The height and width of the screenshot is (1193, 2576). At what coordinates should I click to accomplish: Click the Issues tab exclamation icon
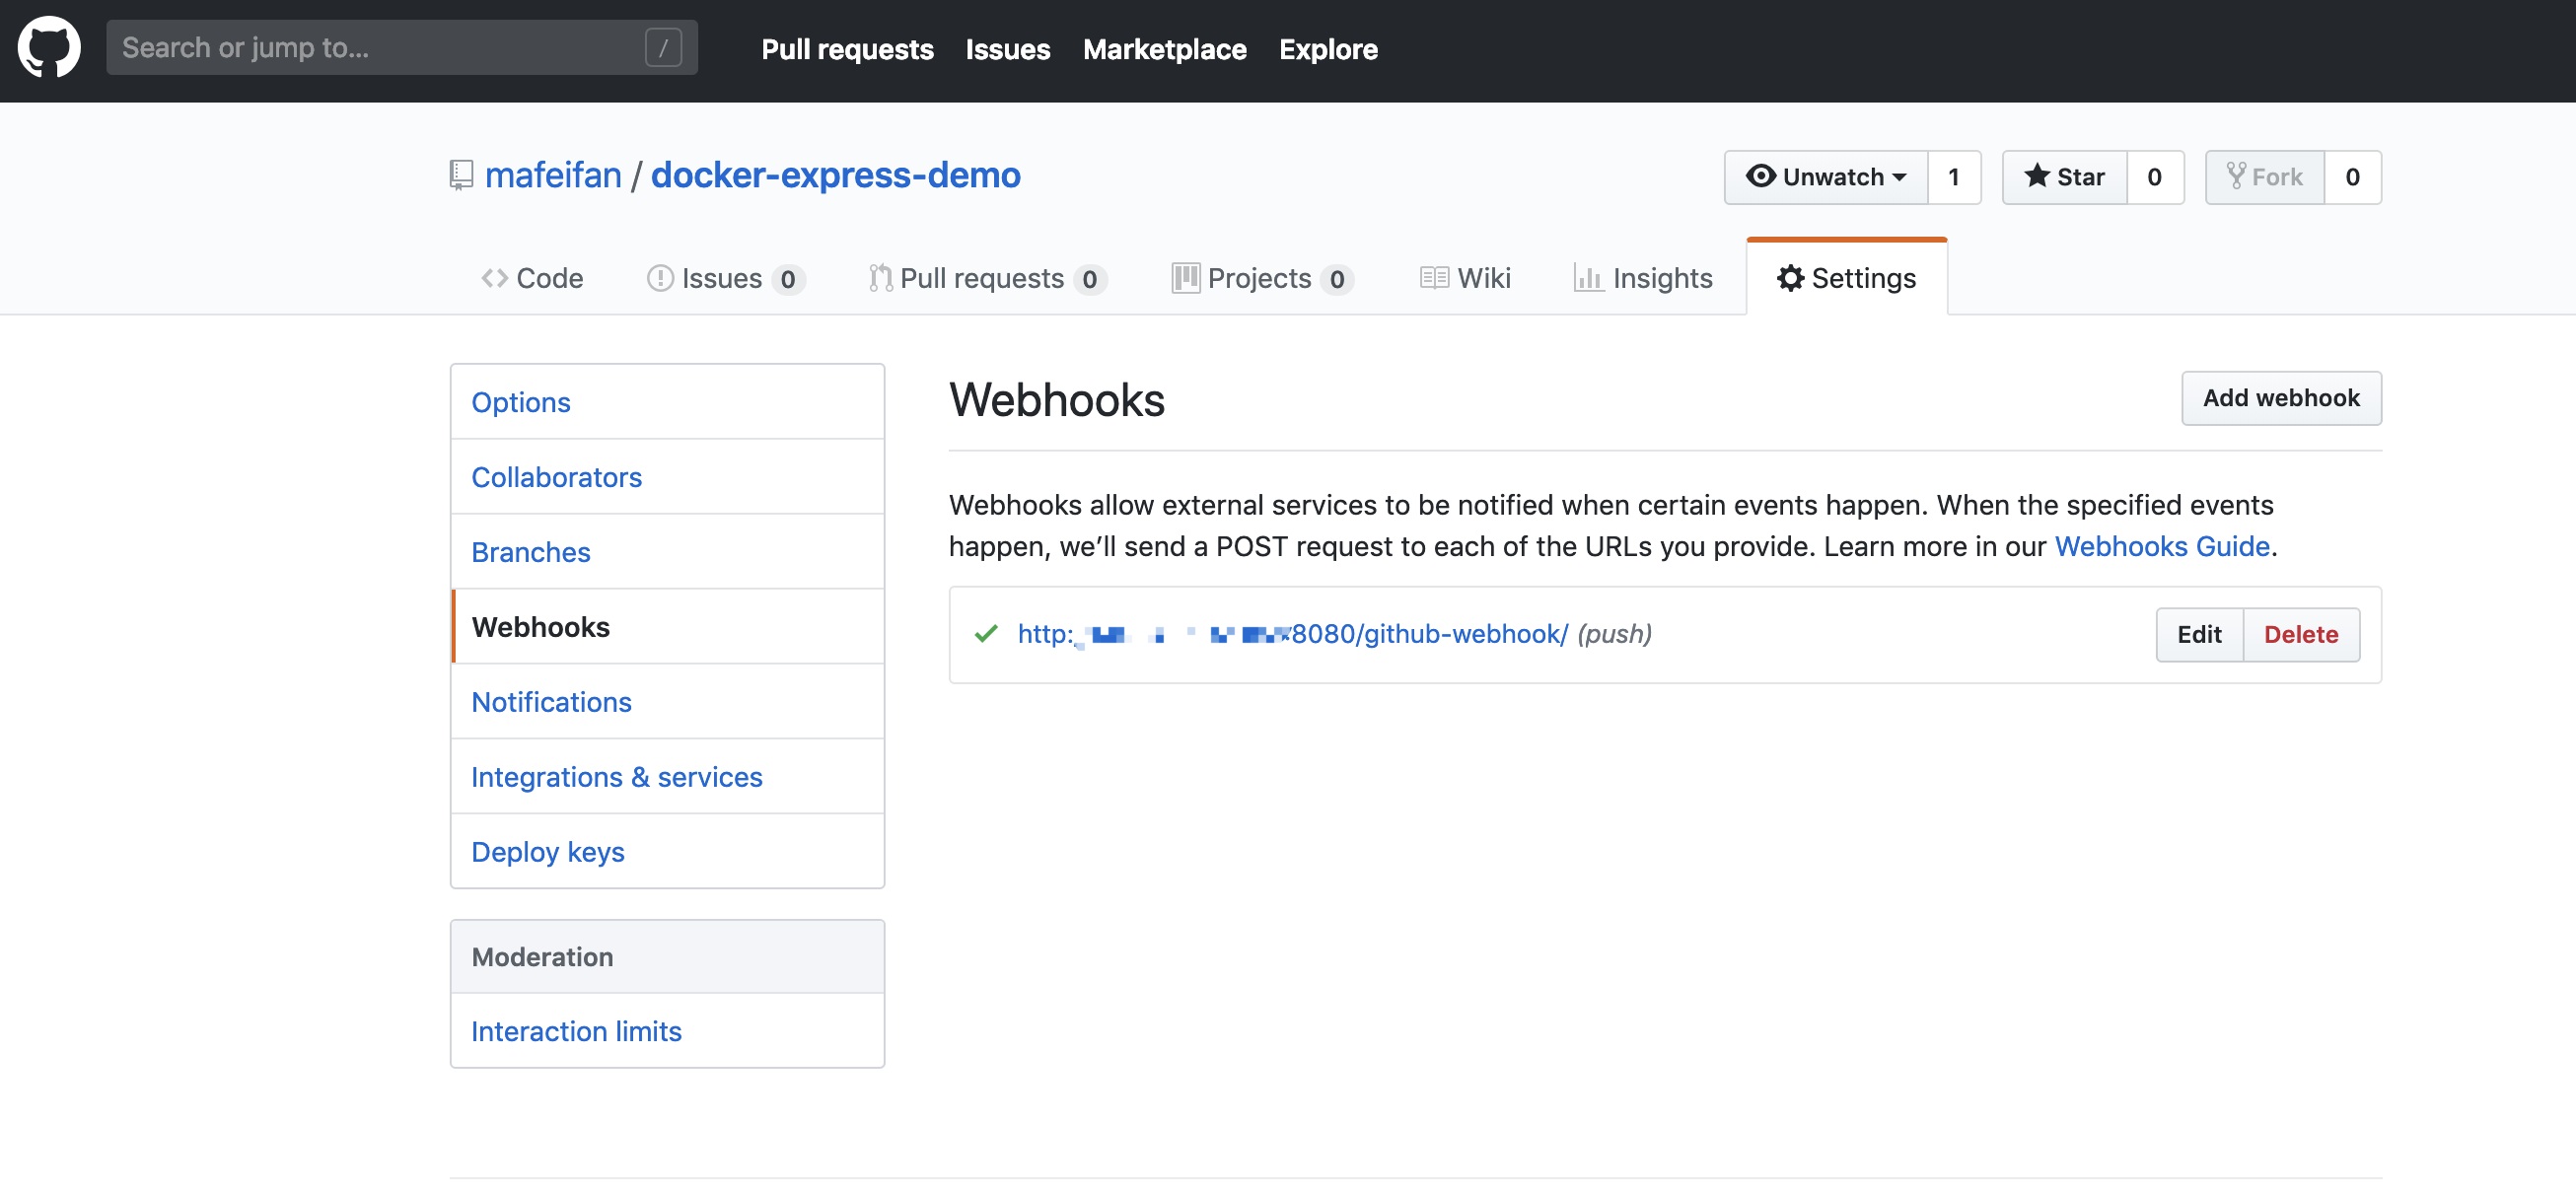tap(660, 278)
